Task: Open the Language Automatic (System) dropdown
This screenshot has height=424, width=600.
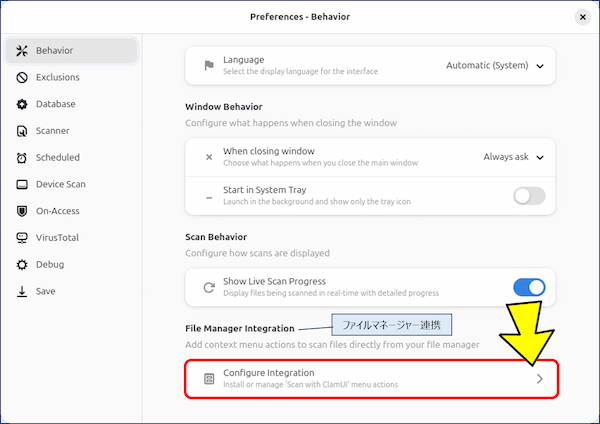Action: [x=495, y=66]
